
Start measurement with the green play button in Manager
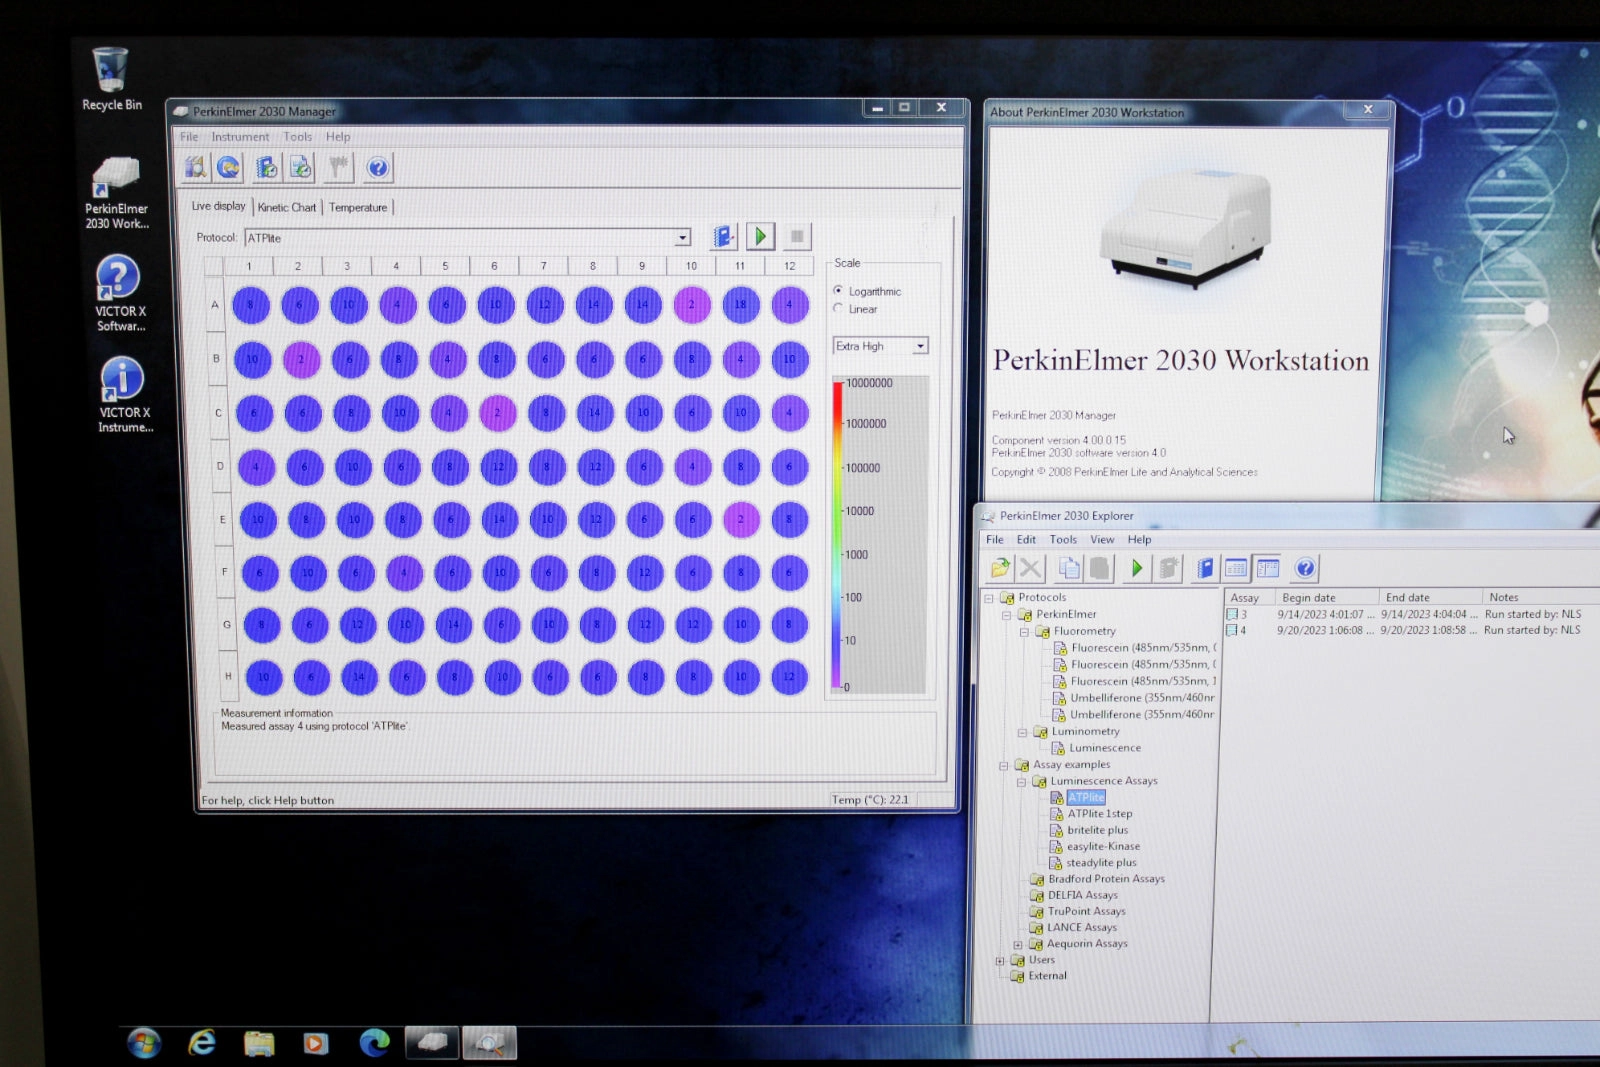coord(760,236)
